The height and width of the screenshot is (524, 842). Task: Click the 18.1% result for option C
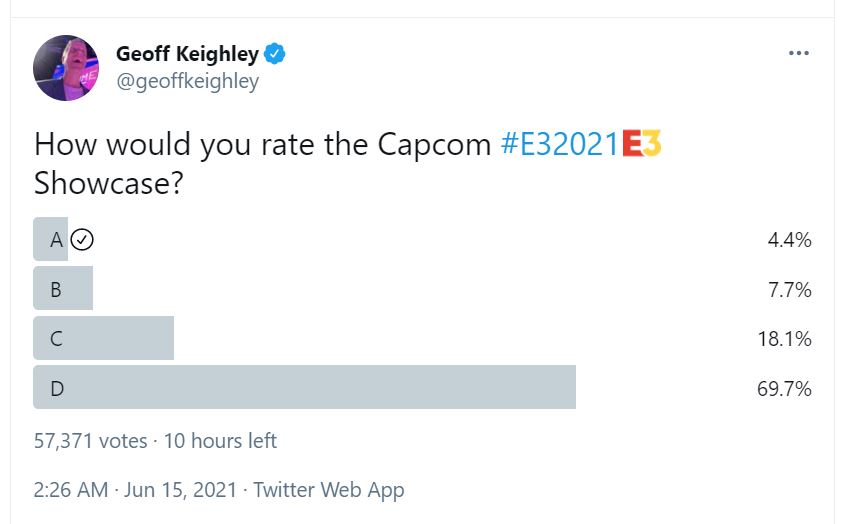click(785, 339)
